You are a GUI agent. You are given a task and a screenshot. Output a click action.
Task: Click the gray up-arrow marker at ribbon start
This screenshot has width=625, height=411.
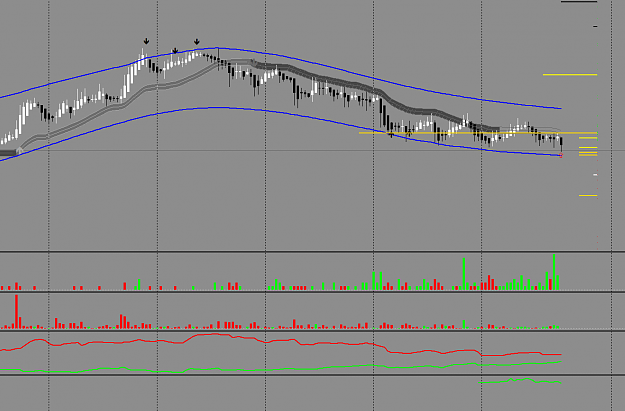click(x=19, y=150)
